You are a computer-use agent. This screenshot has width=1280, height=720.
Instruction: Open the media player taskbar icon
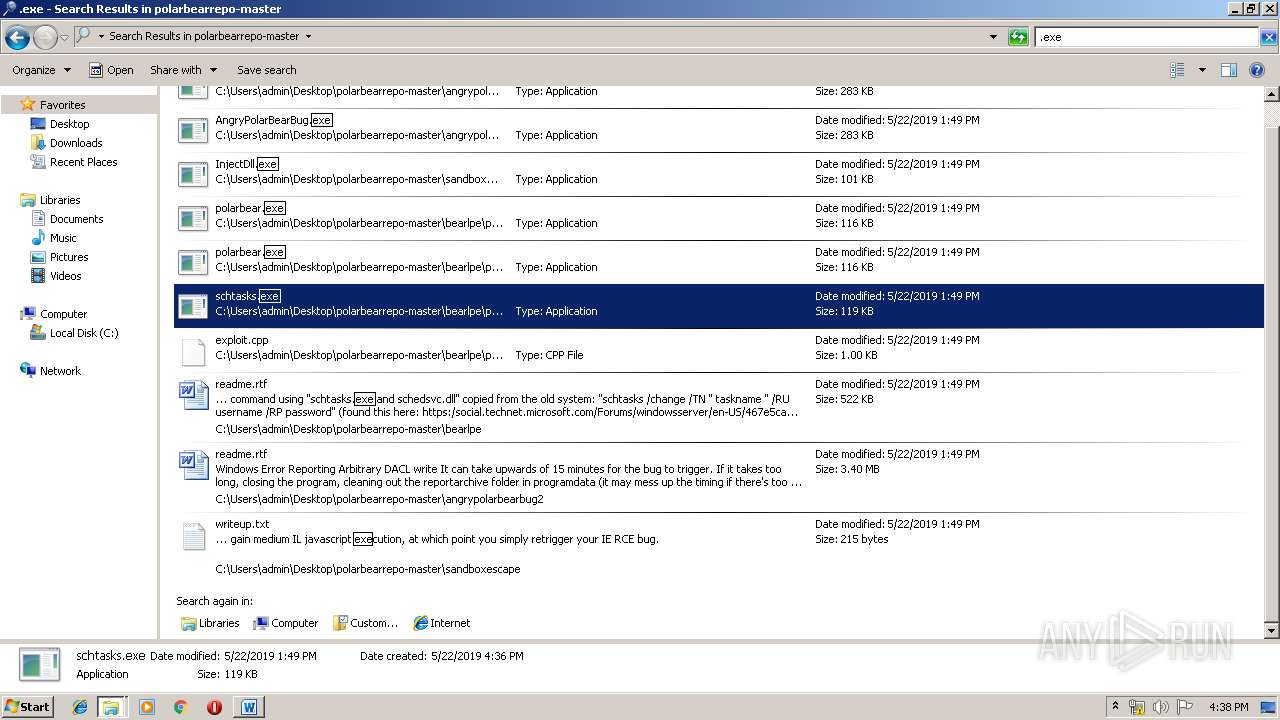147,707
